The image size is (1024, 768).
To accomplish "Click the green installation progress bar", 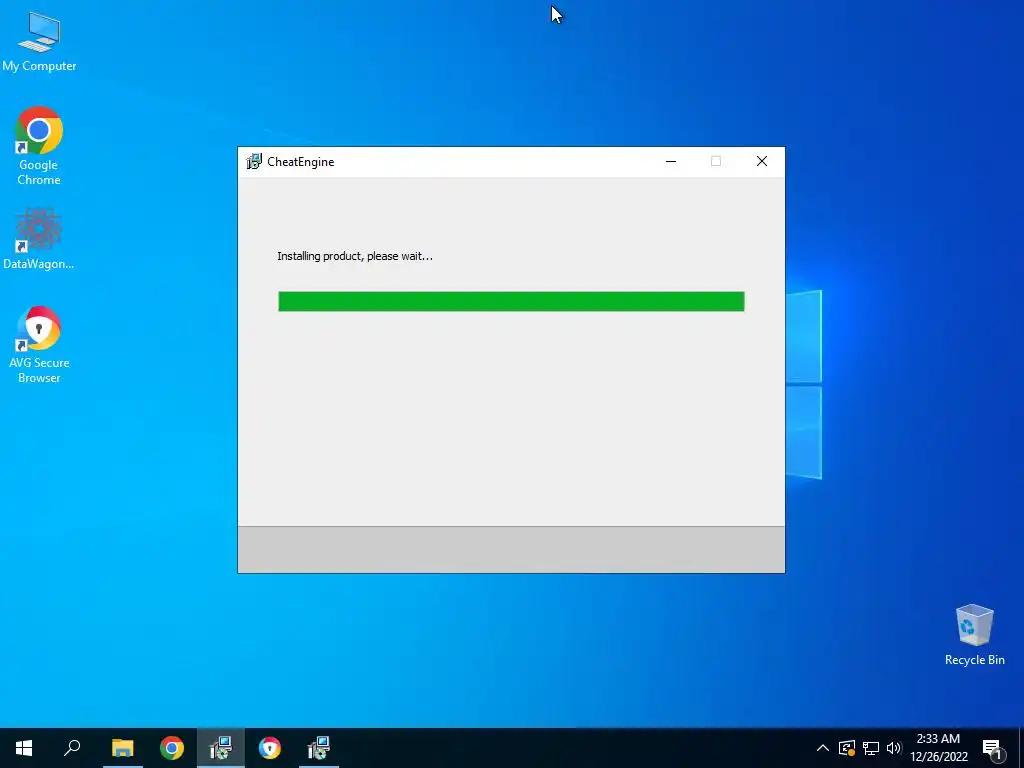I will (511, 302).
